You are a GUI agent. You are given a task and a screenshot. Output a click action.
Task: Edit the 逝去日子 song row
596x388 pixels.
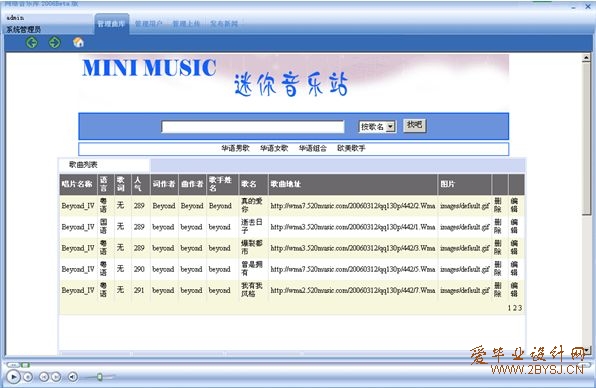[x=514, y=226]
